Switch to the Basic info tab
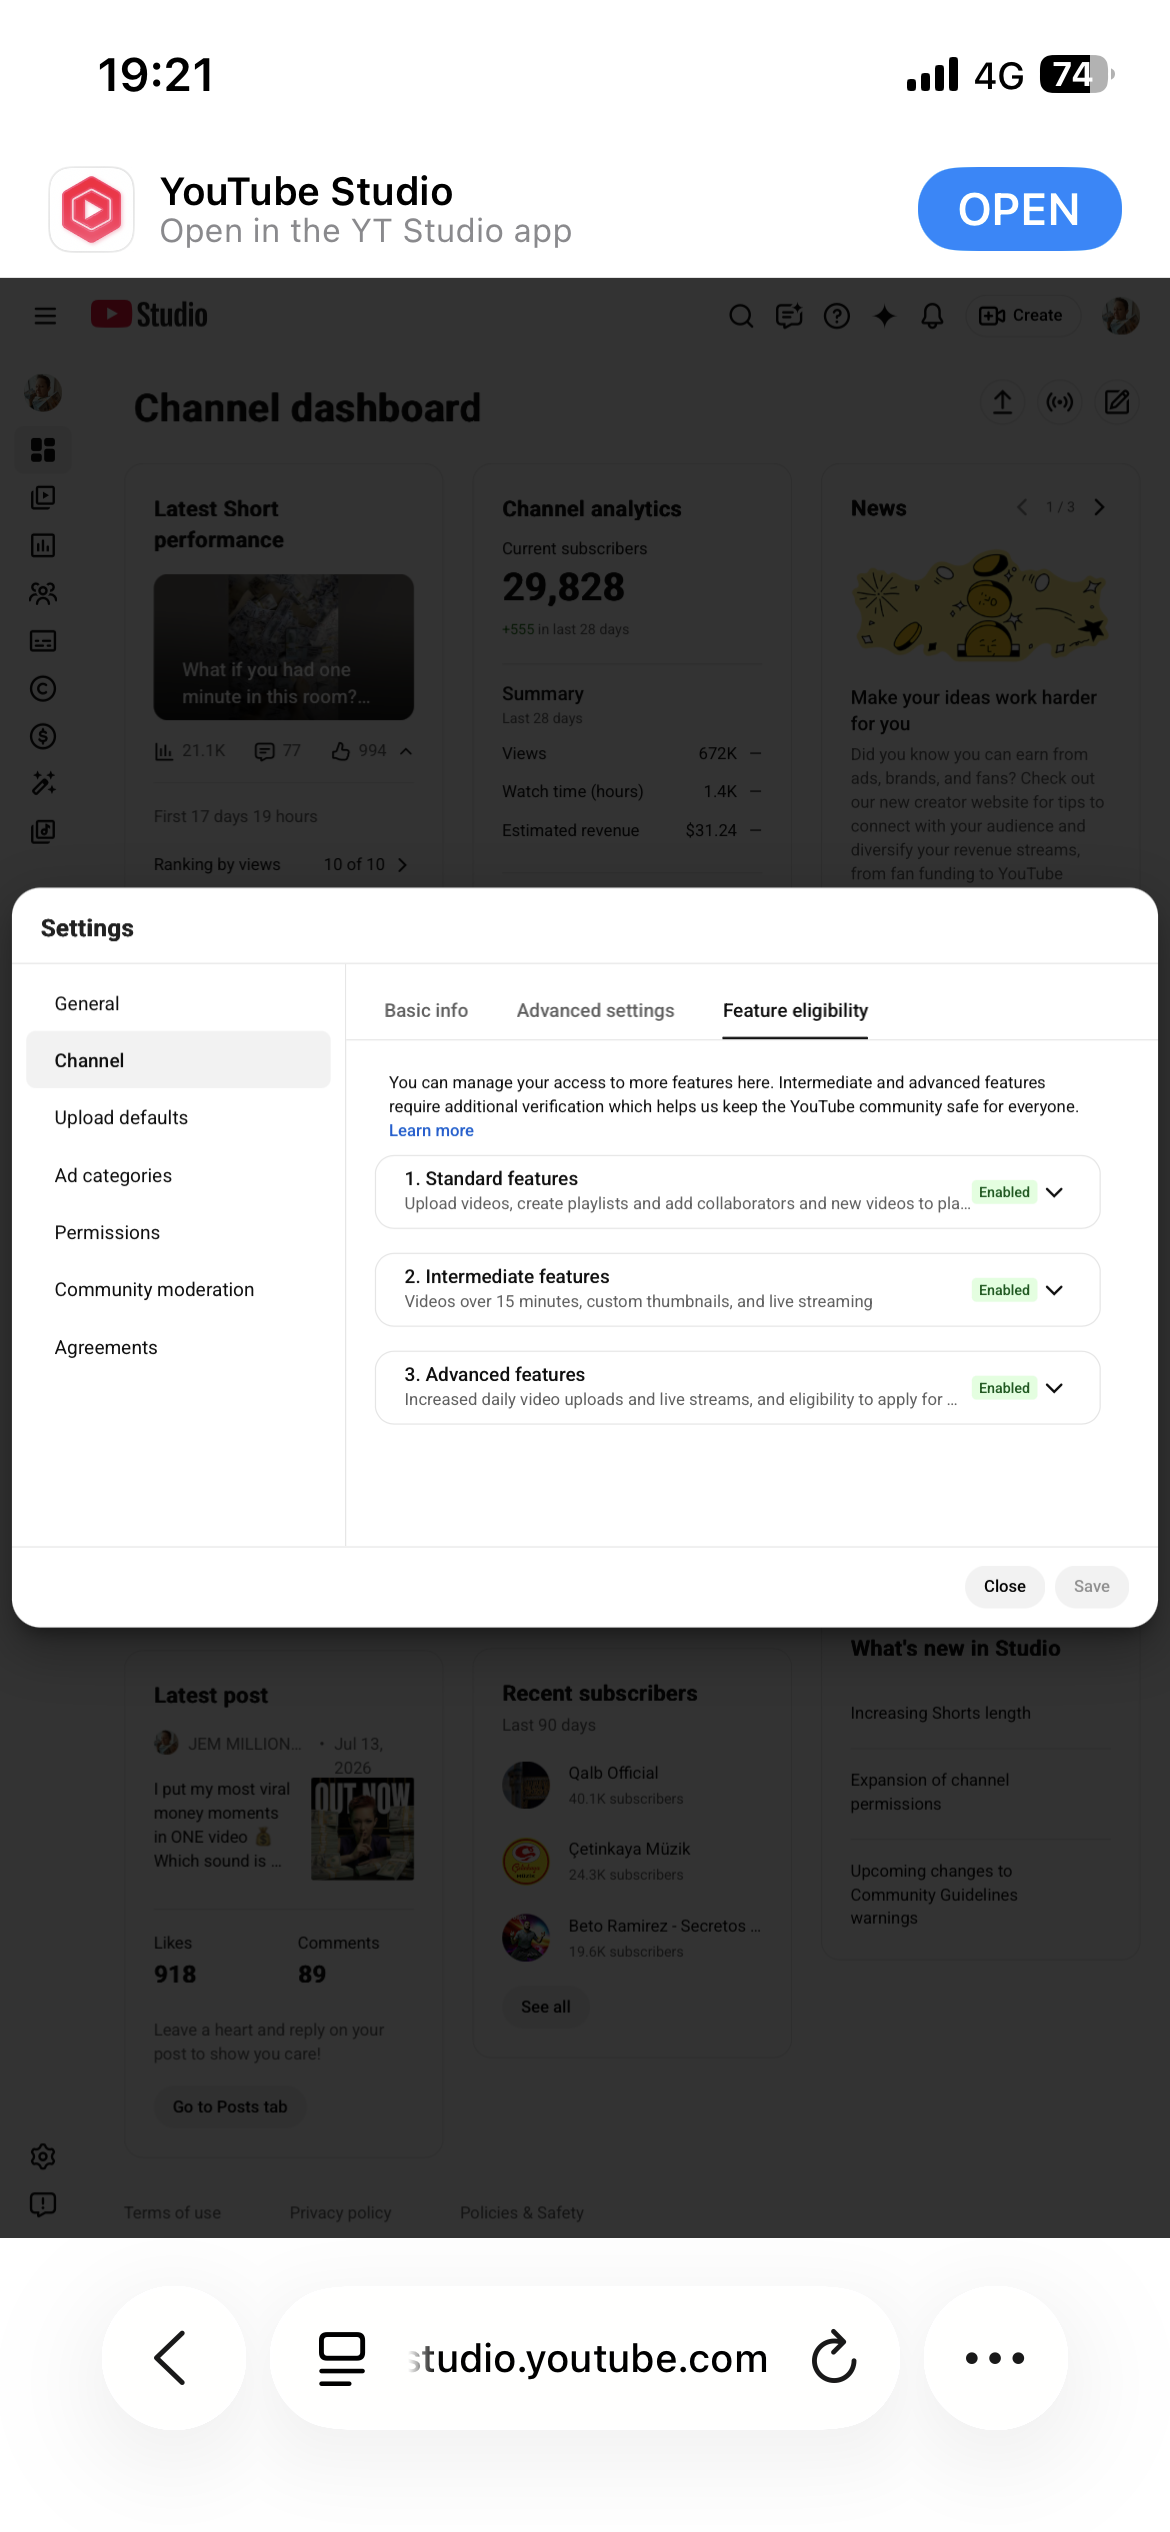Screen dimensions: 1170x2532 [x=426, y=1010]
